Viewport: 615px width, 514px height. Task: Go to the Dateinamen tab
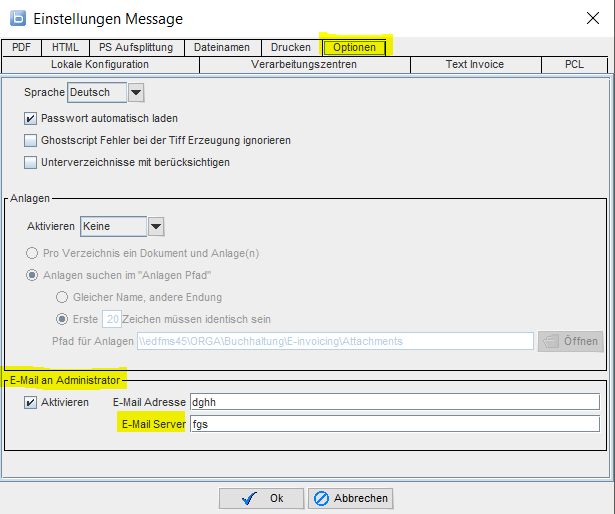pos(221,47)
